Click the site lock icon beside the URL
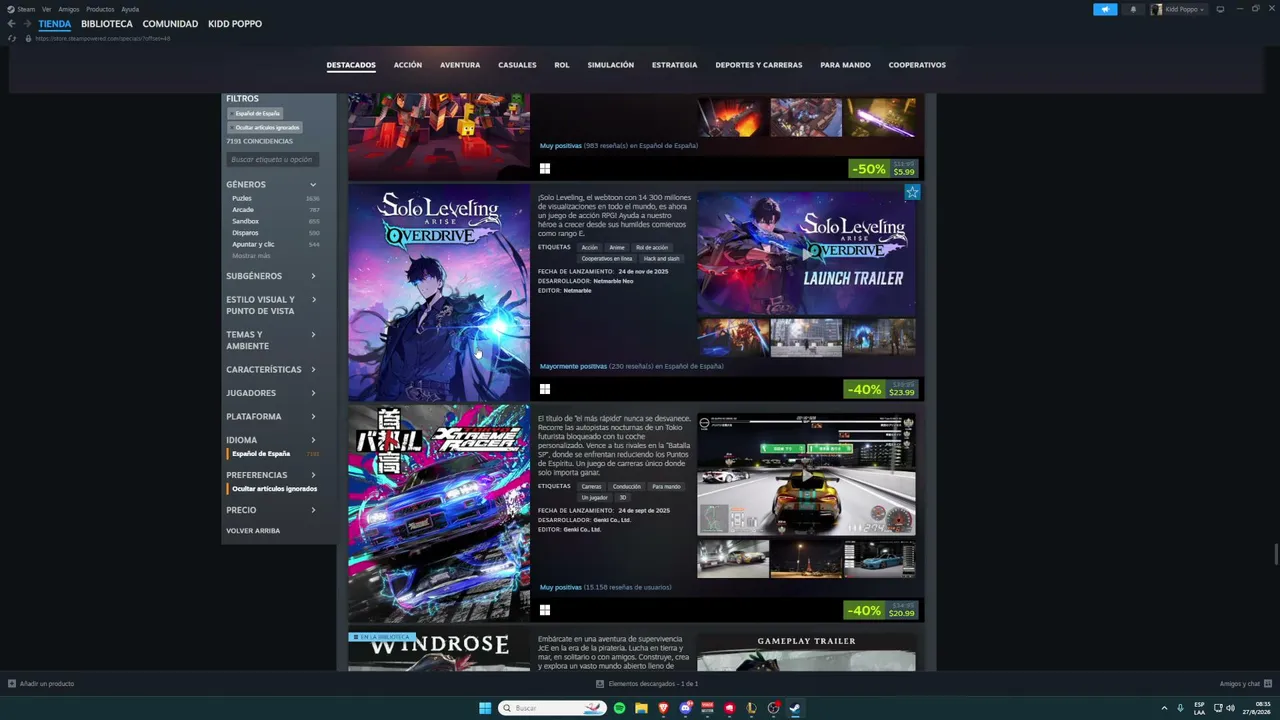 click(x=28, y=38)
